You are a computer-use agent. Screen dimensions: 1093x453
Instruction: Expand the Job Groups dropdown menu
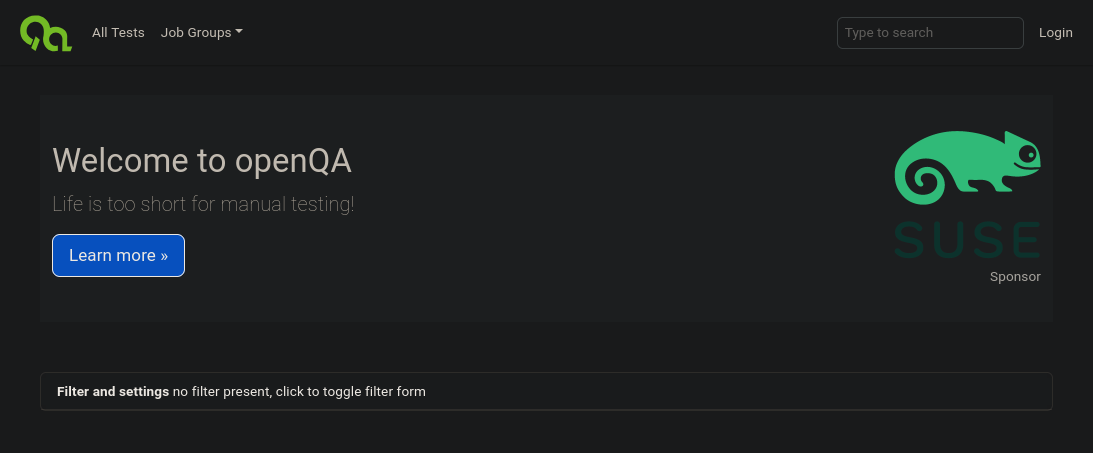[x=201, y=32]
